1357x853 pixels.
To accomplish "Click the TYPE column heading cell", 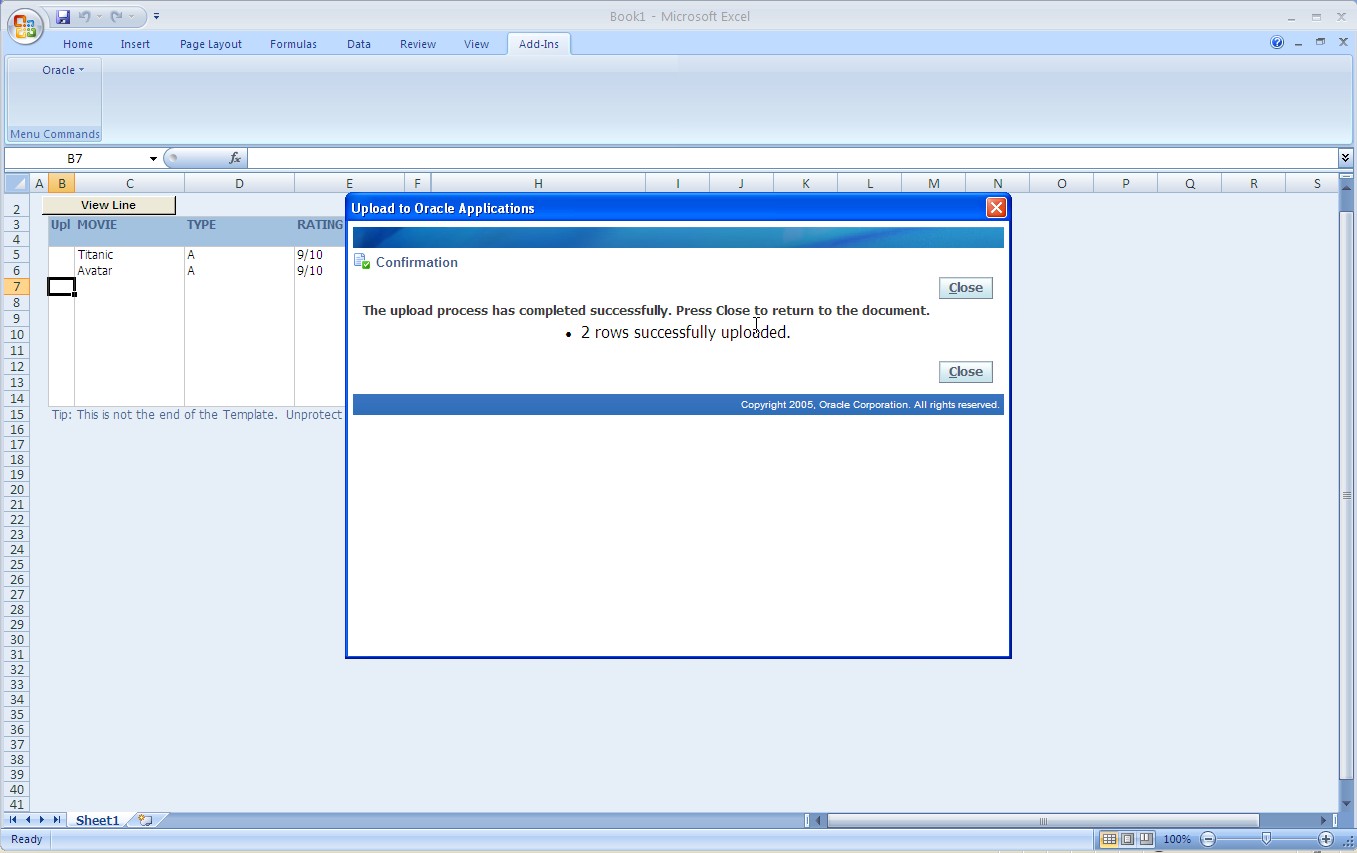I will tap(240, 225).
